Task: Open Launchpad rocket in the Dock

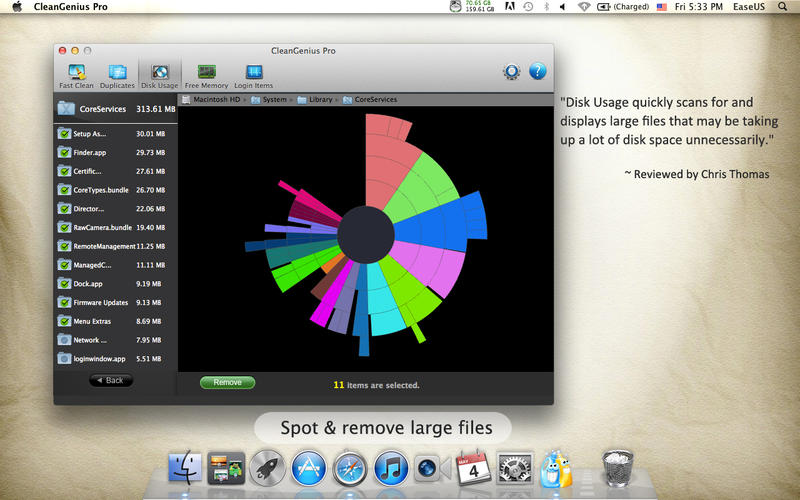Action: pos(267,467)
